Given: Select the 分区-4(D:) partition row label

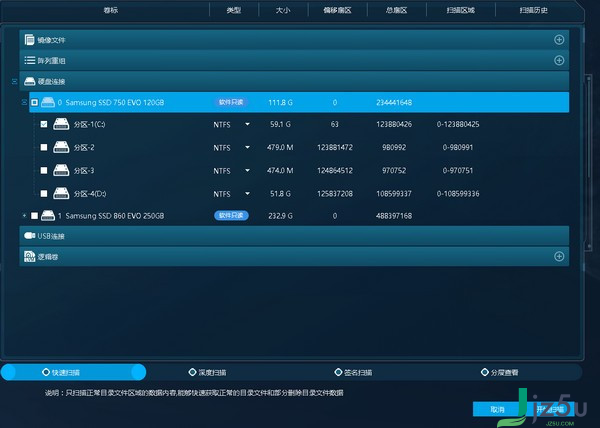Looking at the screenshot, I should click(90, 194).
